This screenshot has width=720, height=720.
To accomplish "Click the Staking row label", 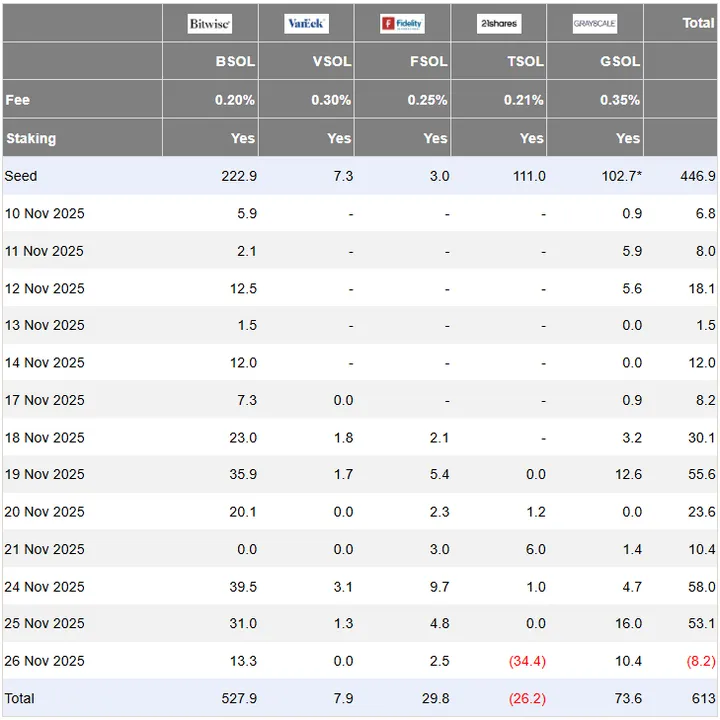I will click(x=30, y=138).
